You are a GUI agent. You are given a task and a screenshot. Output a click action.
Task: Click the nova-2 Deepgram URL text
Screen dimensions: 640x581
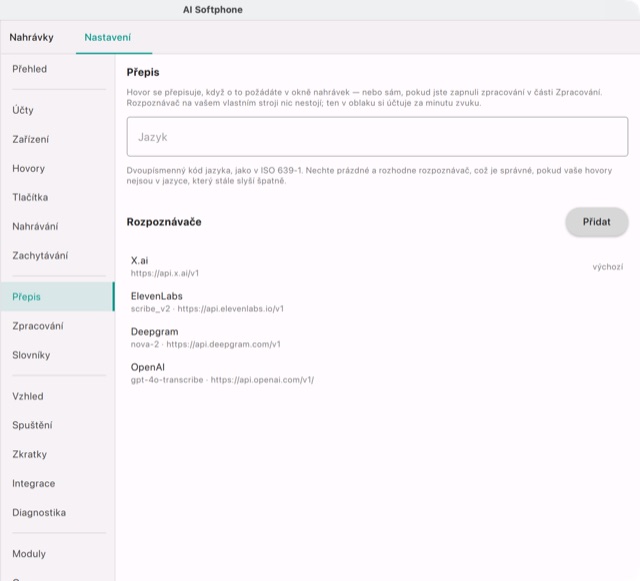205,344
